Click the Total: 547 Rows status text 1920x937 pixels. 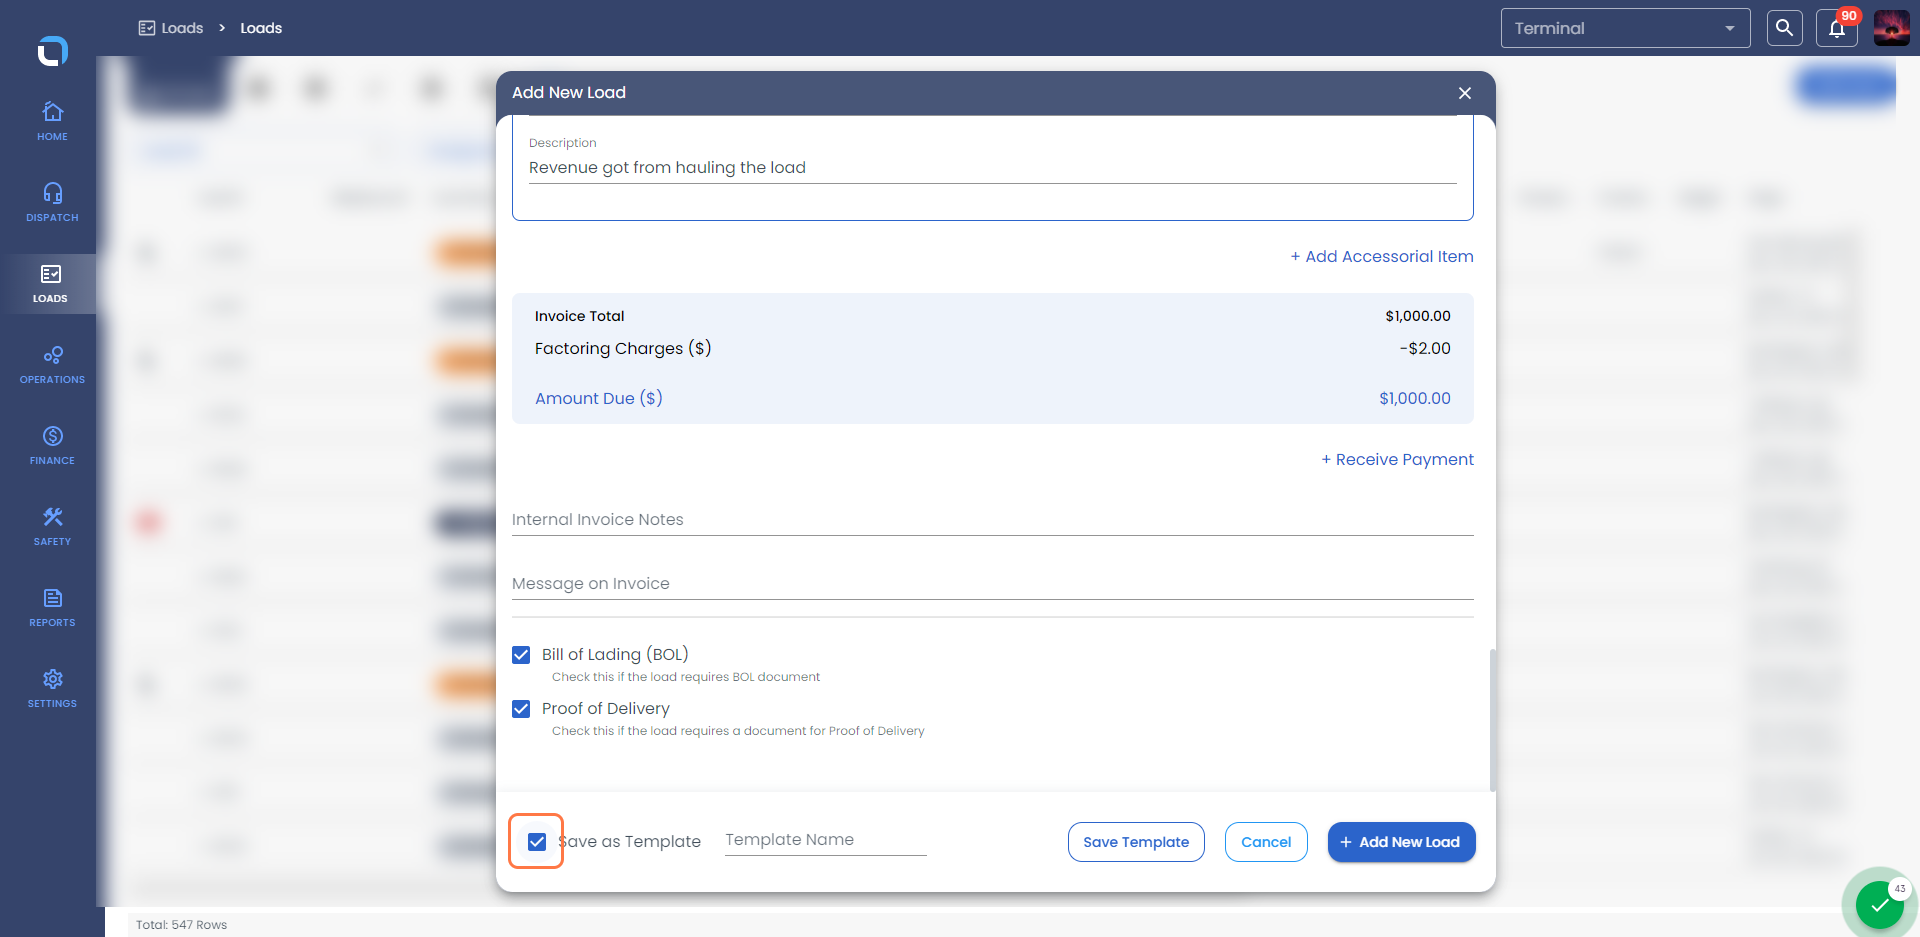[182, 925]
